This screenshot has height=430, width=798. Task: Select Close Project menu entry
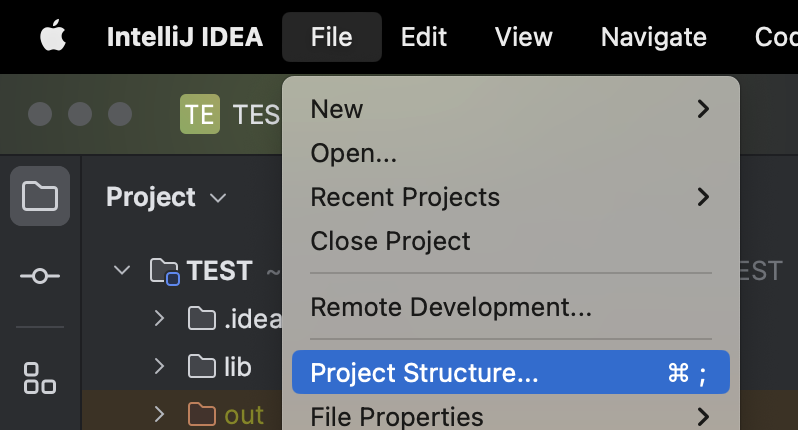point(390,241)
